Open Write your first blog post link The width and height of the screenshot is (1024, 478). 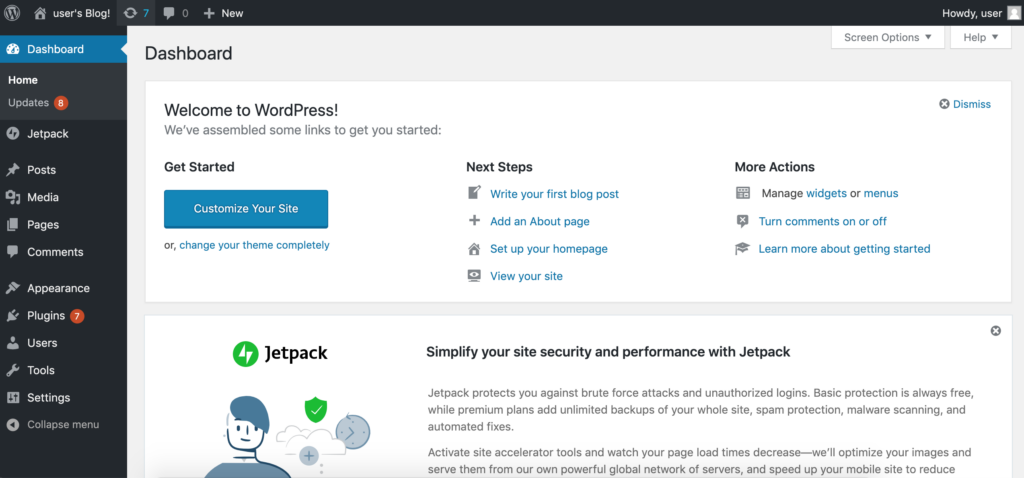pos(554,194)
